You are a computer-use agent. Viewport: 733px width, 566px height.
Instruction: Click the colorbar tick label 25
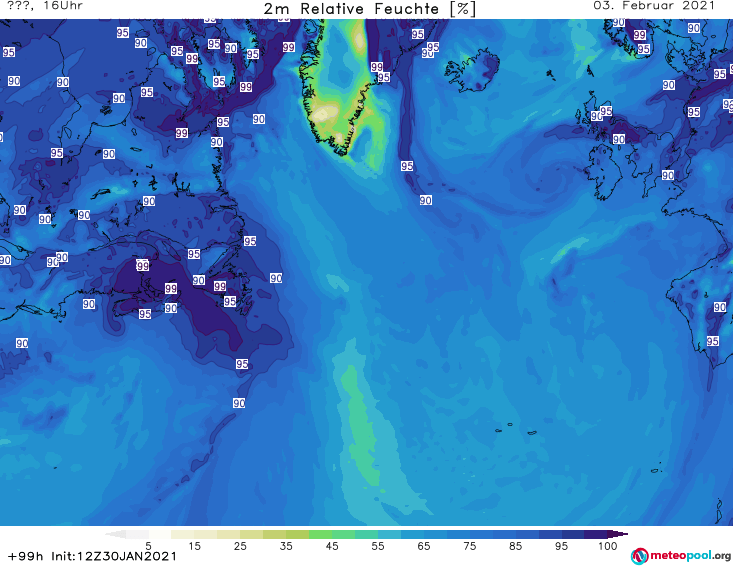click(x=240, y=546)
